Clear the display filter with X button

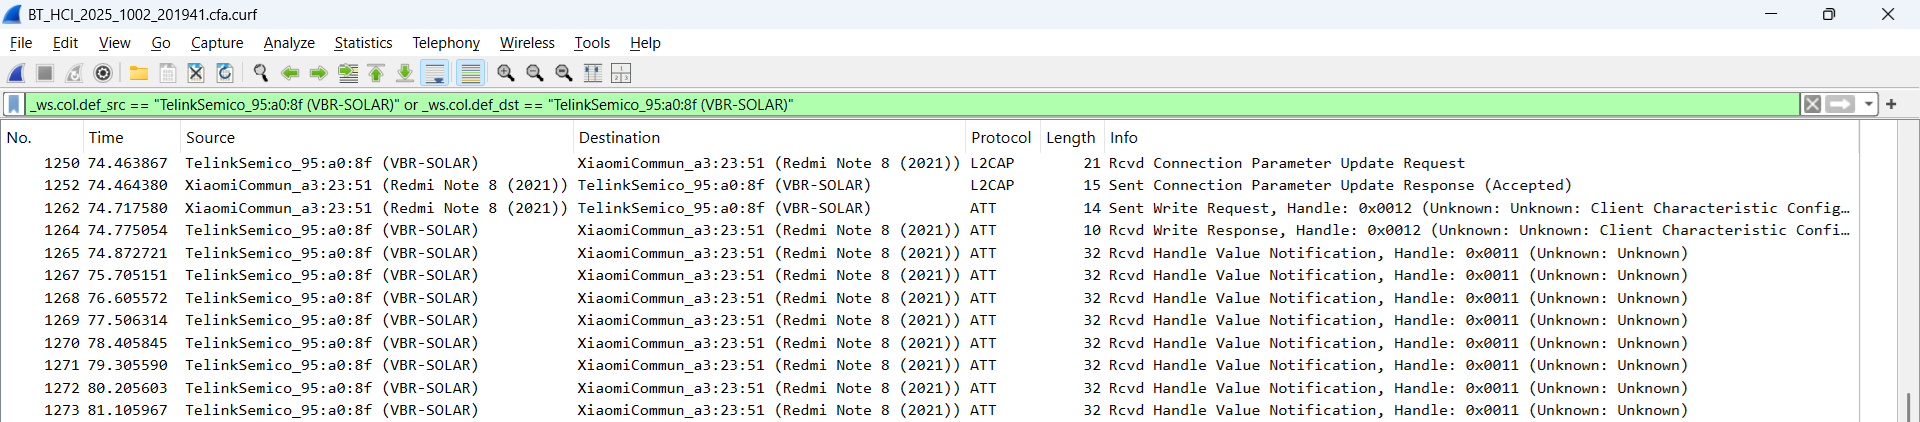[1812, 104]
